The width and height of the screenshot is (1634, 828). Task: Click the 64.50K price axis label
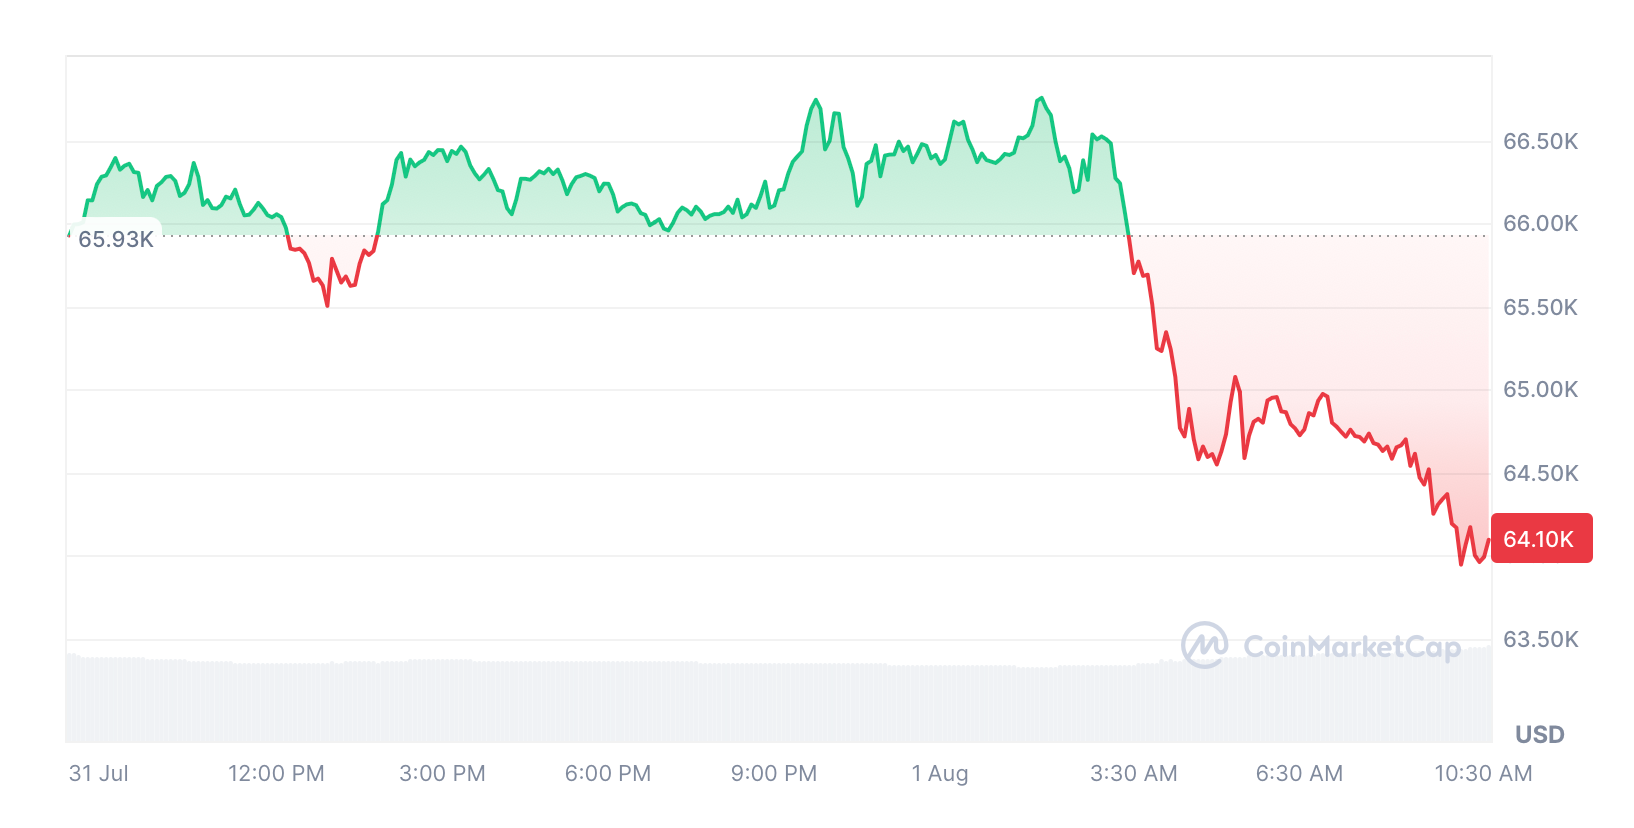1540,473
